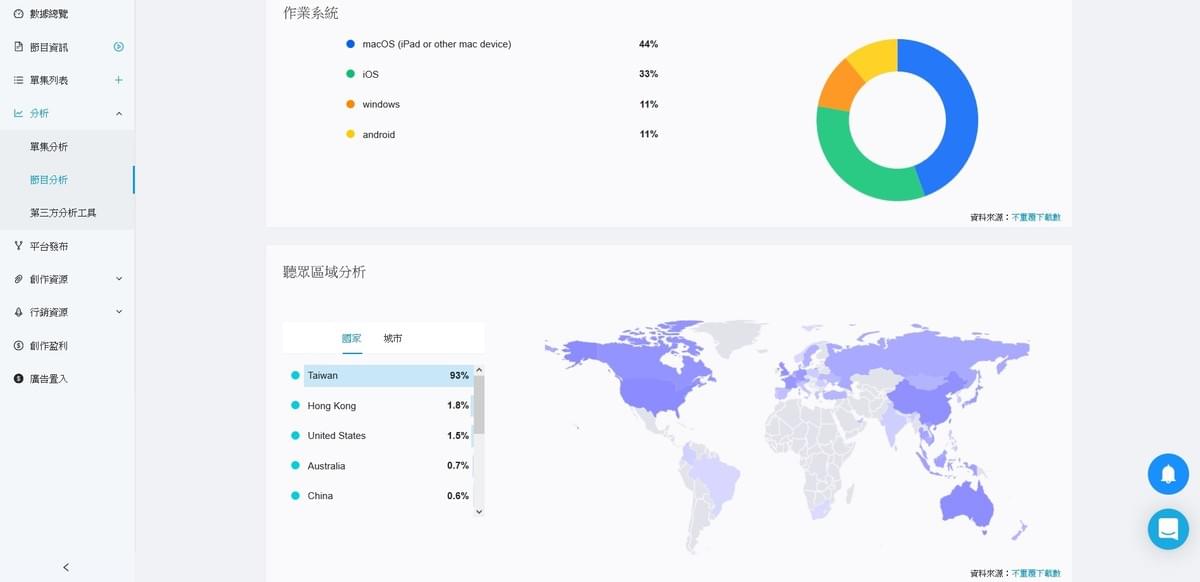This screenshot has width=1200, height=582.
Task: Open 第三方分析工具 in the sidebar
Action: click(x=63, y=213)
